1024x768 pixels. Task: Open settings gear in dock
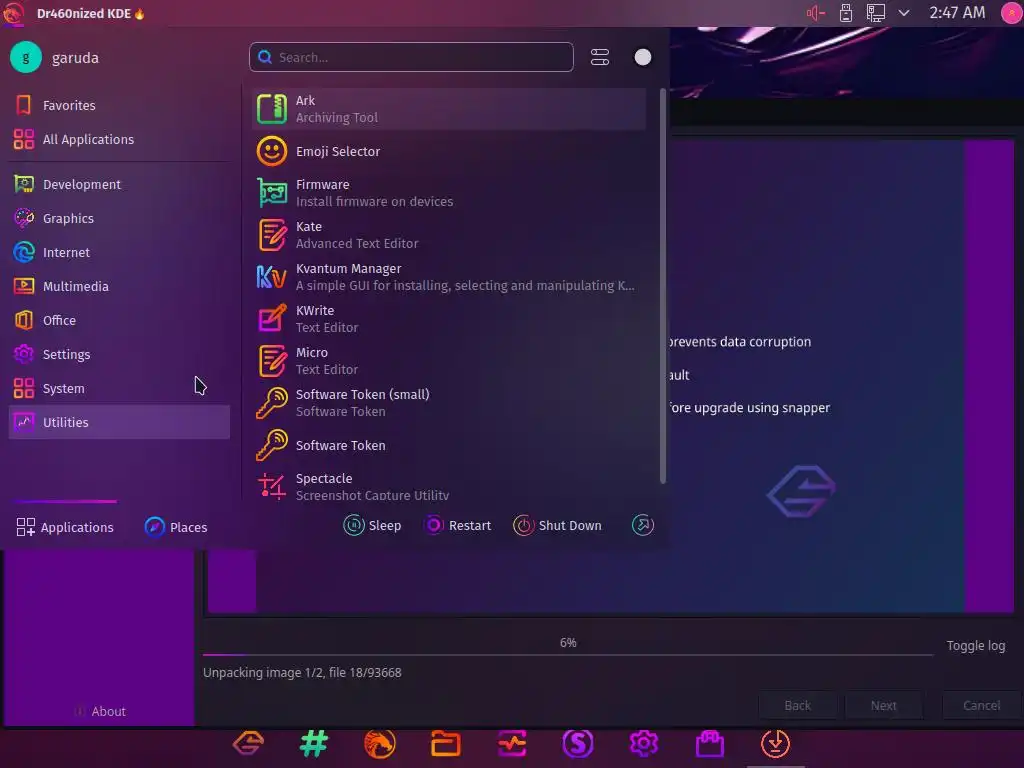coord(644,743)
